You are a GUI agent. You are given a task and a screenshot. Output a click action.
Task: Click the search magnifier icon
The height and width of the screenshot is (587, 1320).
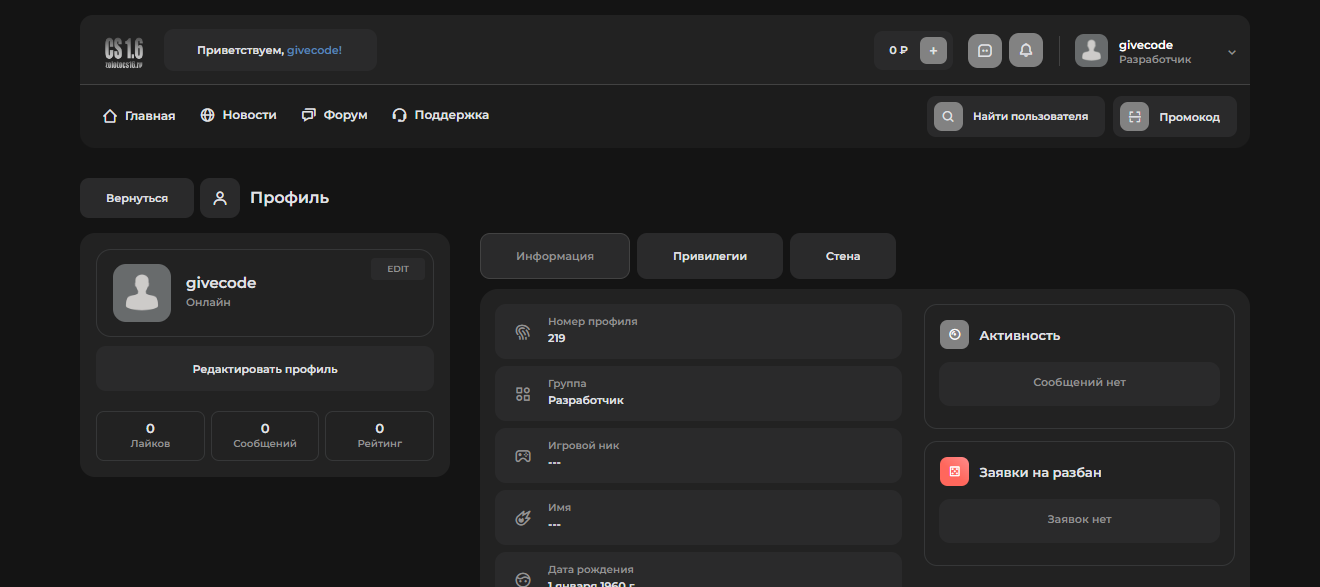[948, 117]
